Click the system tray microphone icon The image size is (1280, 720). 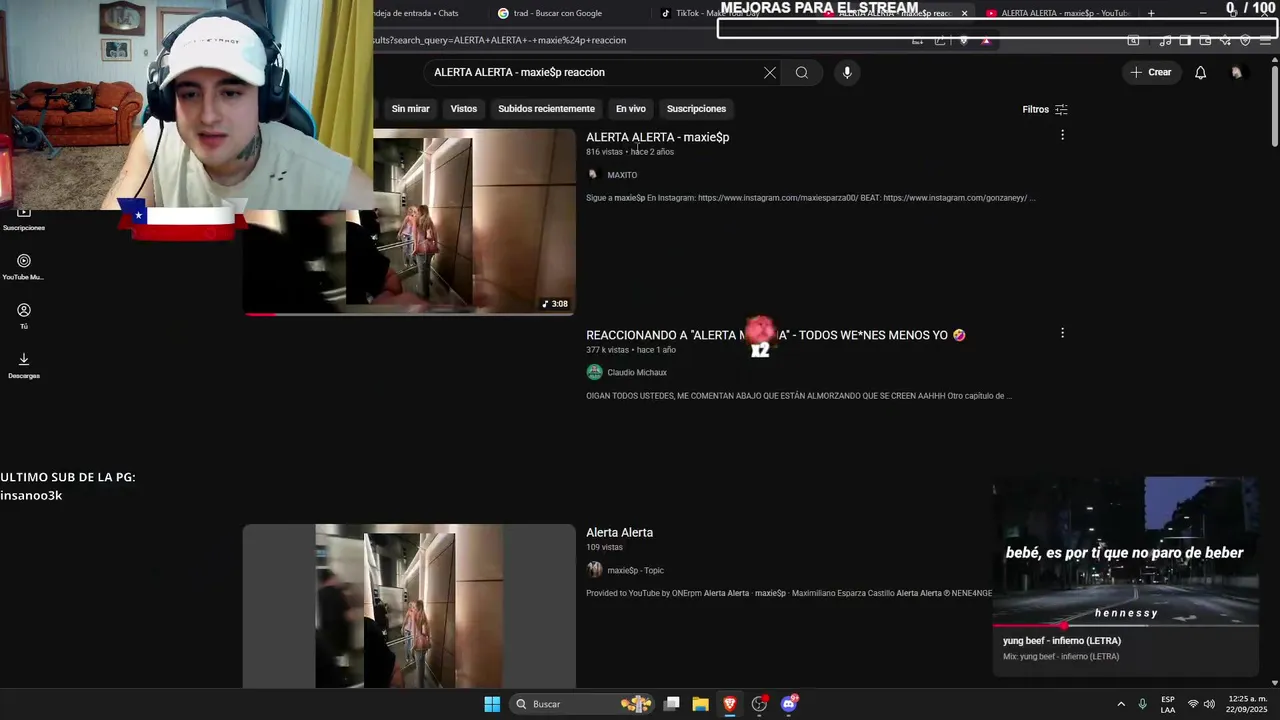click(x=1142, y=704)
